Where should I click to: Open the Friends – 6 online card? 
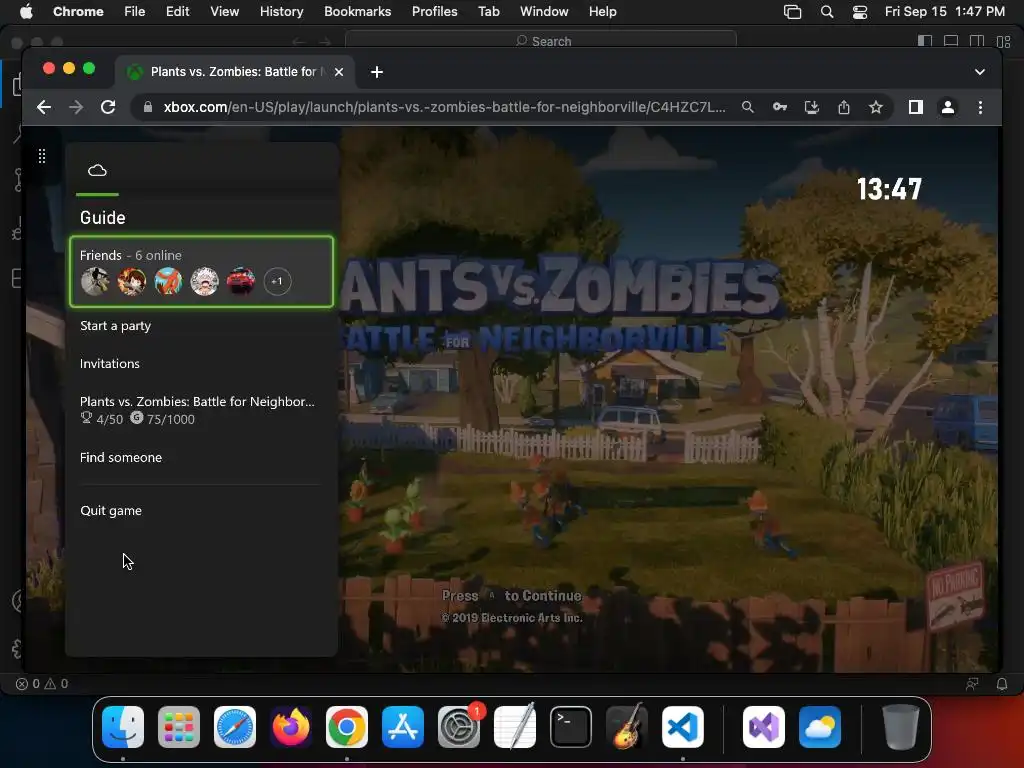pyautogui.click(x=201, y=272)
